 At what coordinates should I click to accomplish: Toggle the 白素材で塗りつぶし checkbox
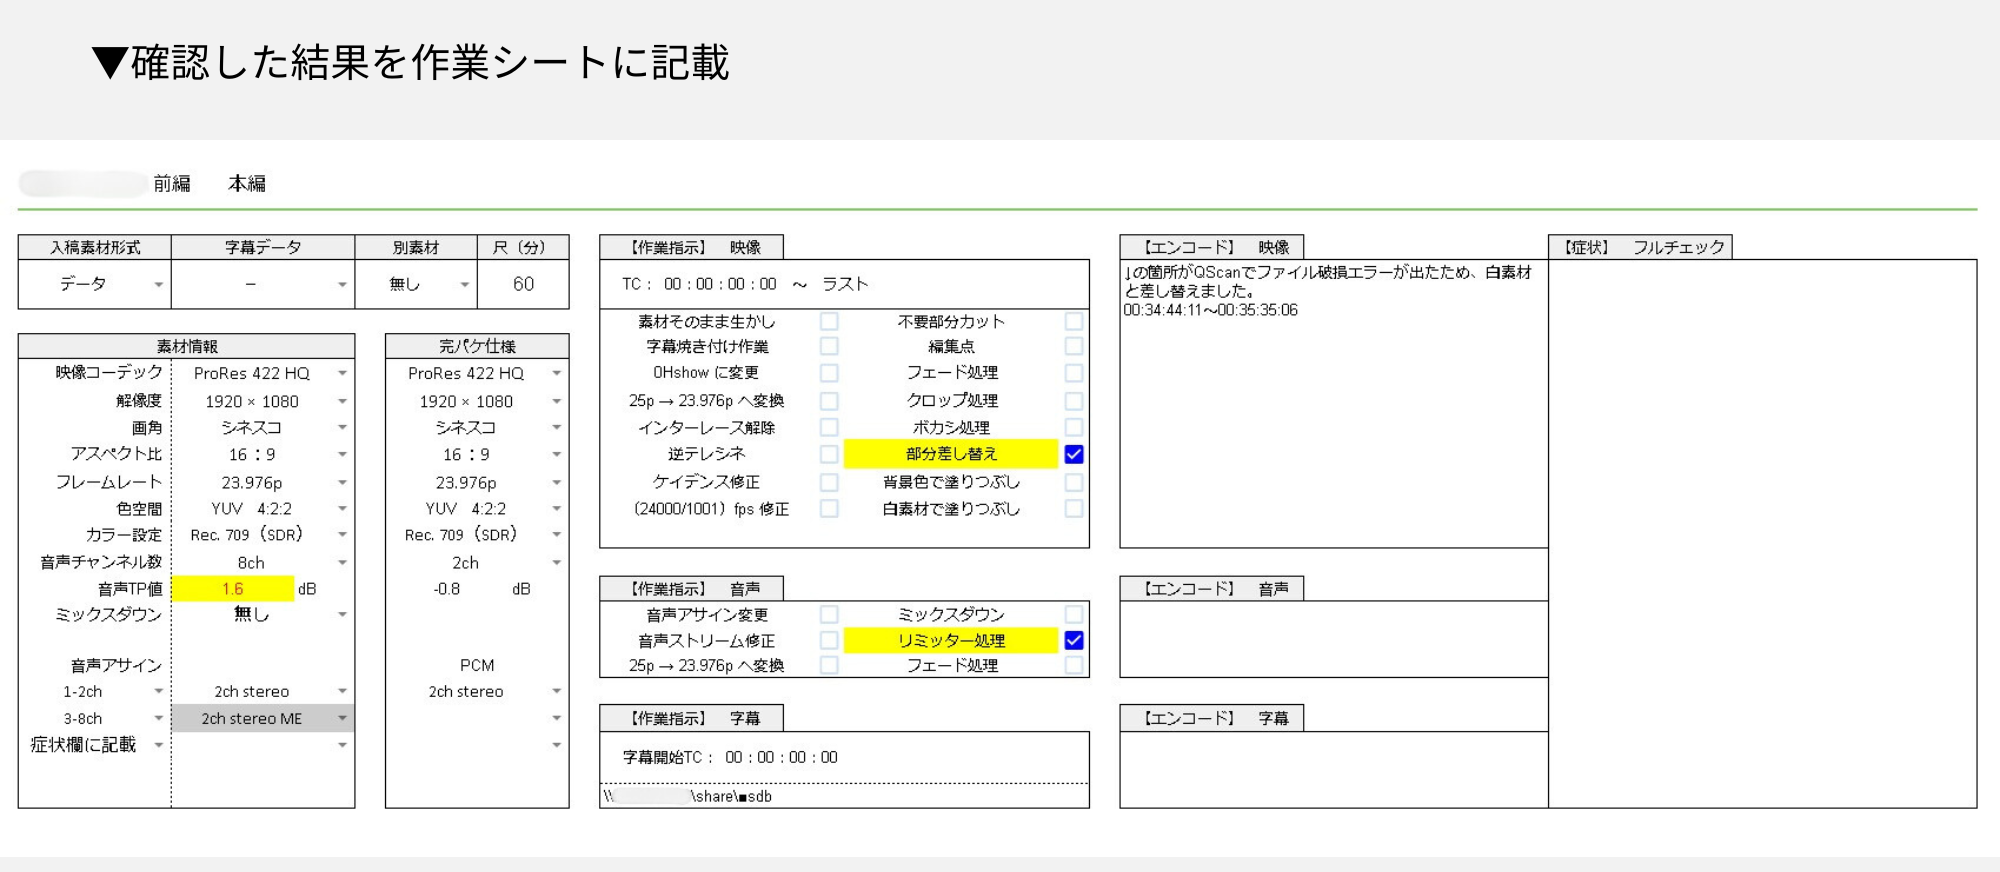(x=1074, y=508)
